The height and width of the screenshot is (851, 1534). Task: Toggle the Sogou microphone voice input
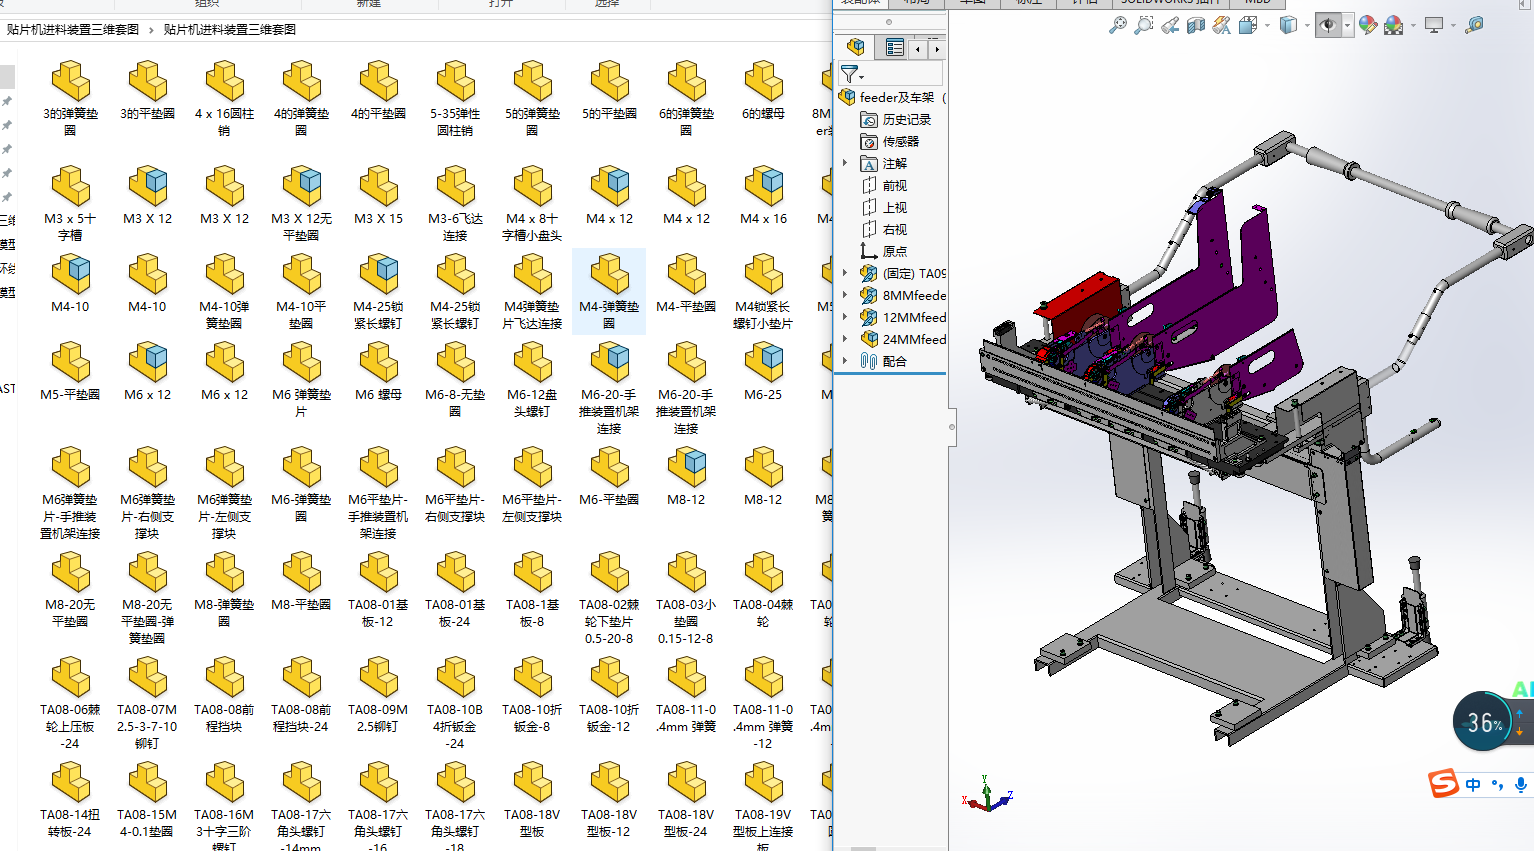click(x=1520, y=785)
